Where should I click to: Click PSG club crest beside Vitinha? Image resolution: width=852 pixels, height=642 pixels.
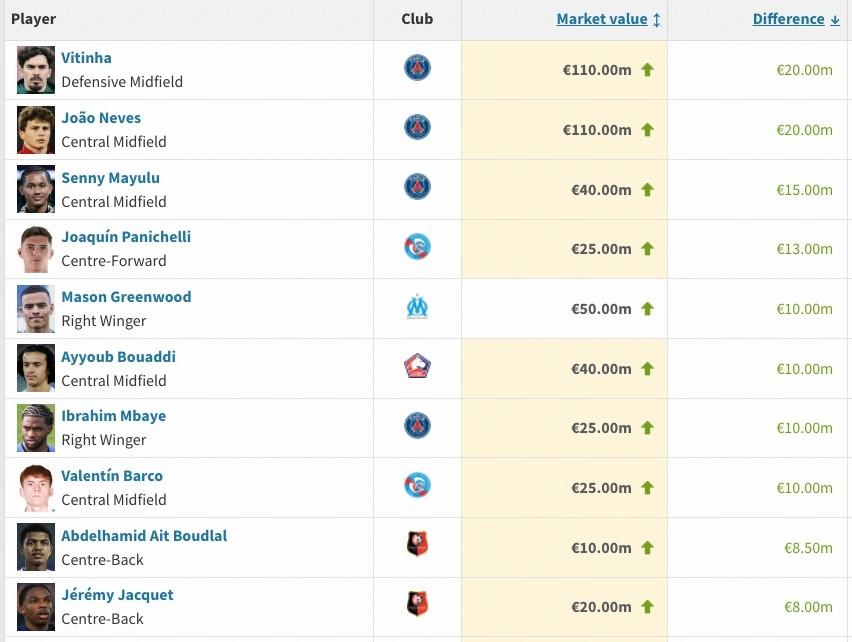coord(417,68)
